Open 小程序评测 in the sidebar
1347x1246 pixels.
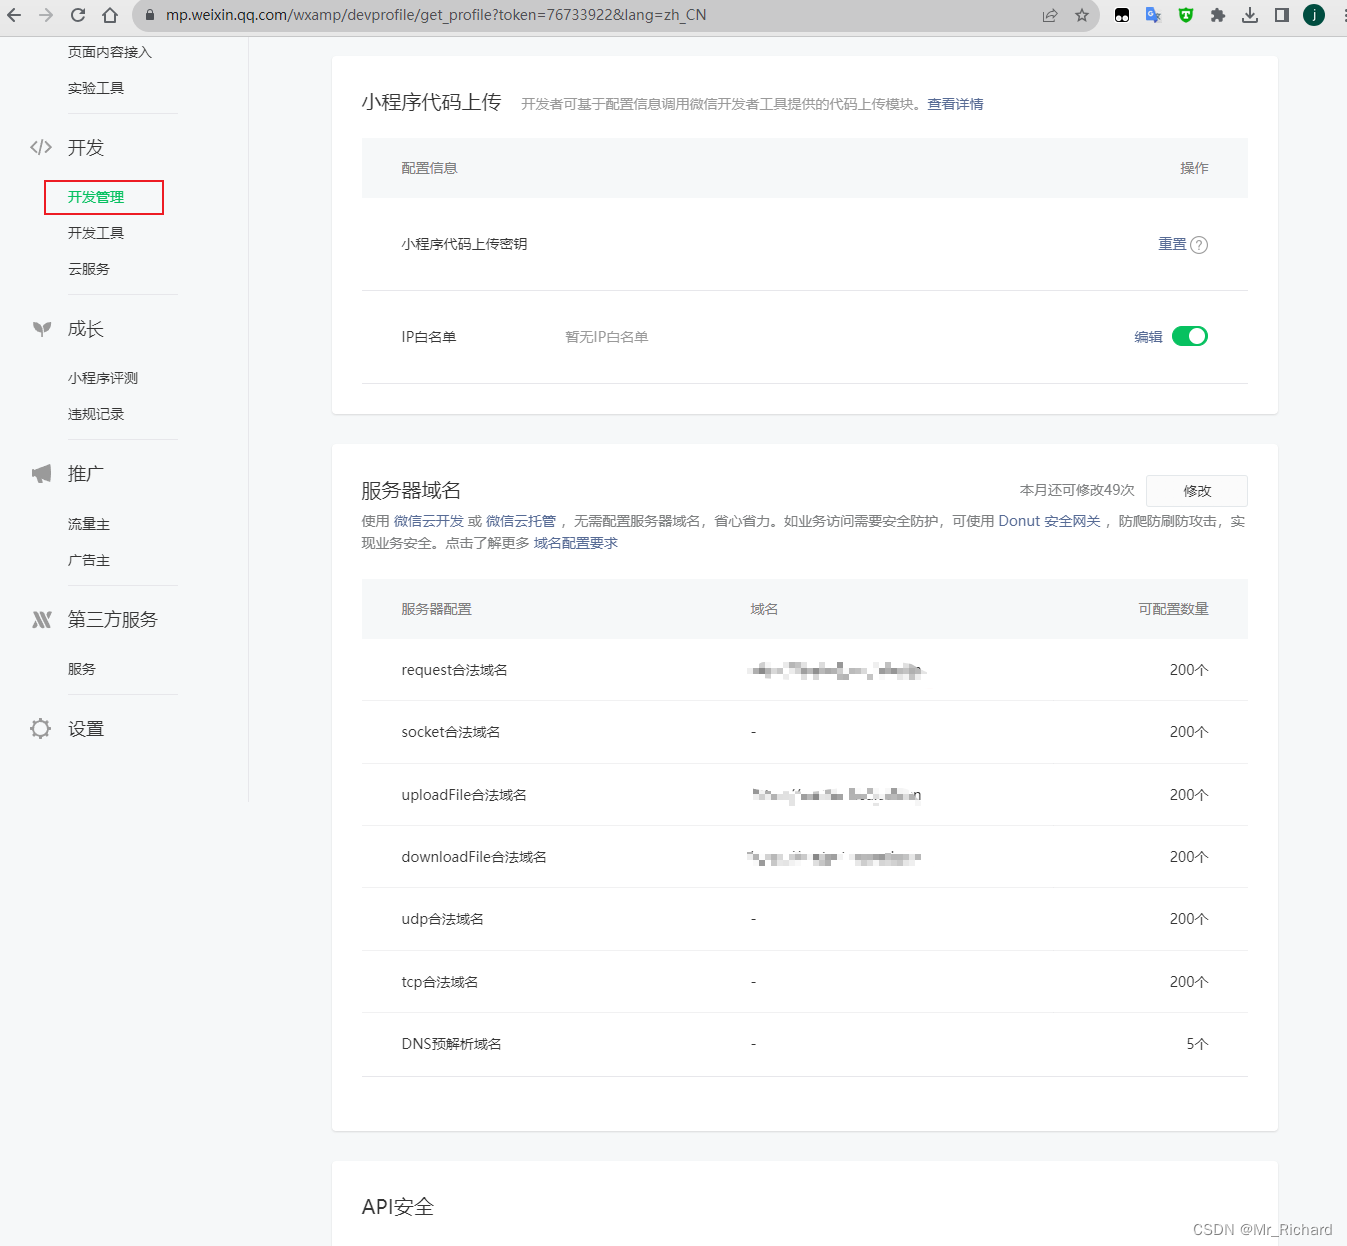click(x=103, y=378)
